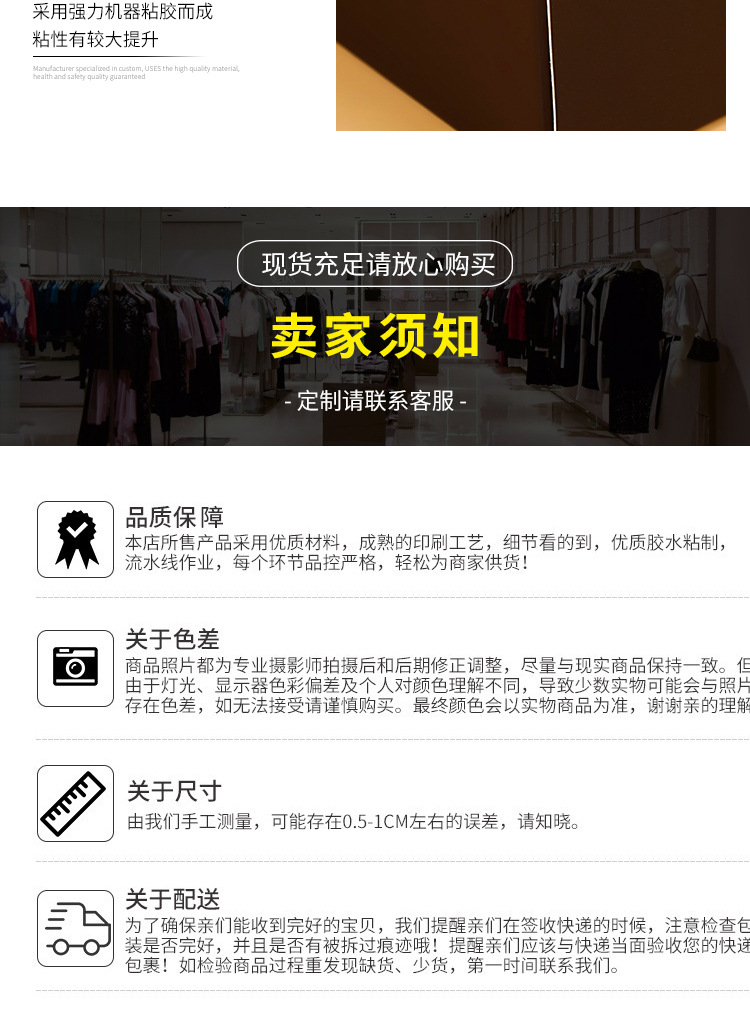Click the delivery truck icon beside 关于配送

point(76,928)
